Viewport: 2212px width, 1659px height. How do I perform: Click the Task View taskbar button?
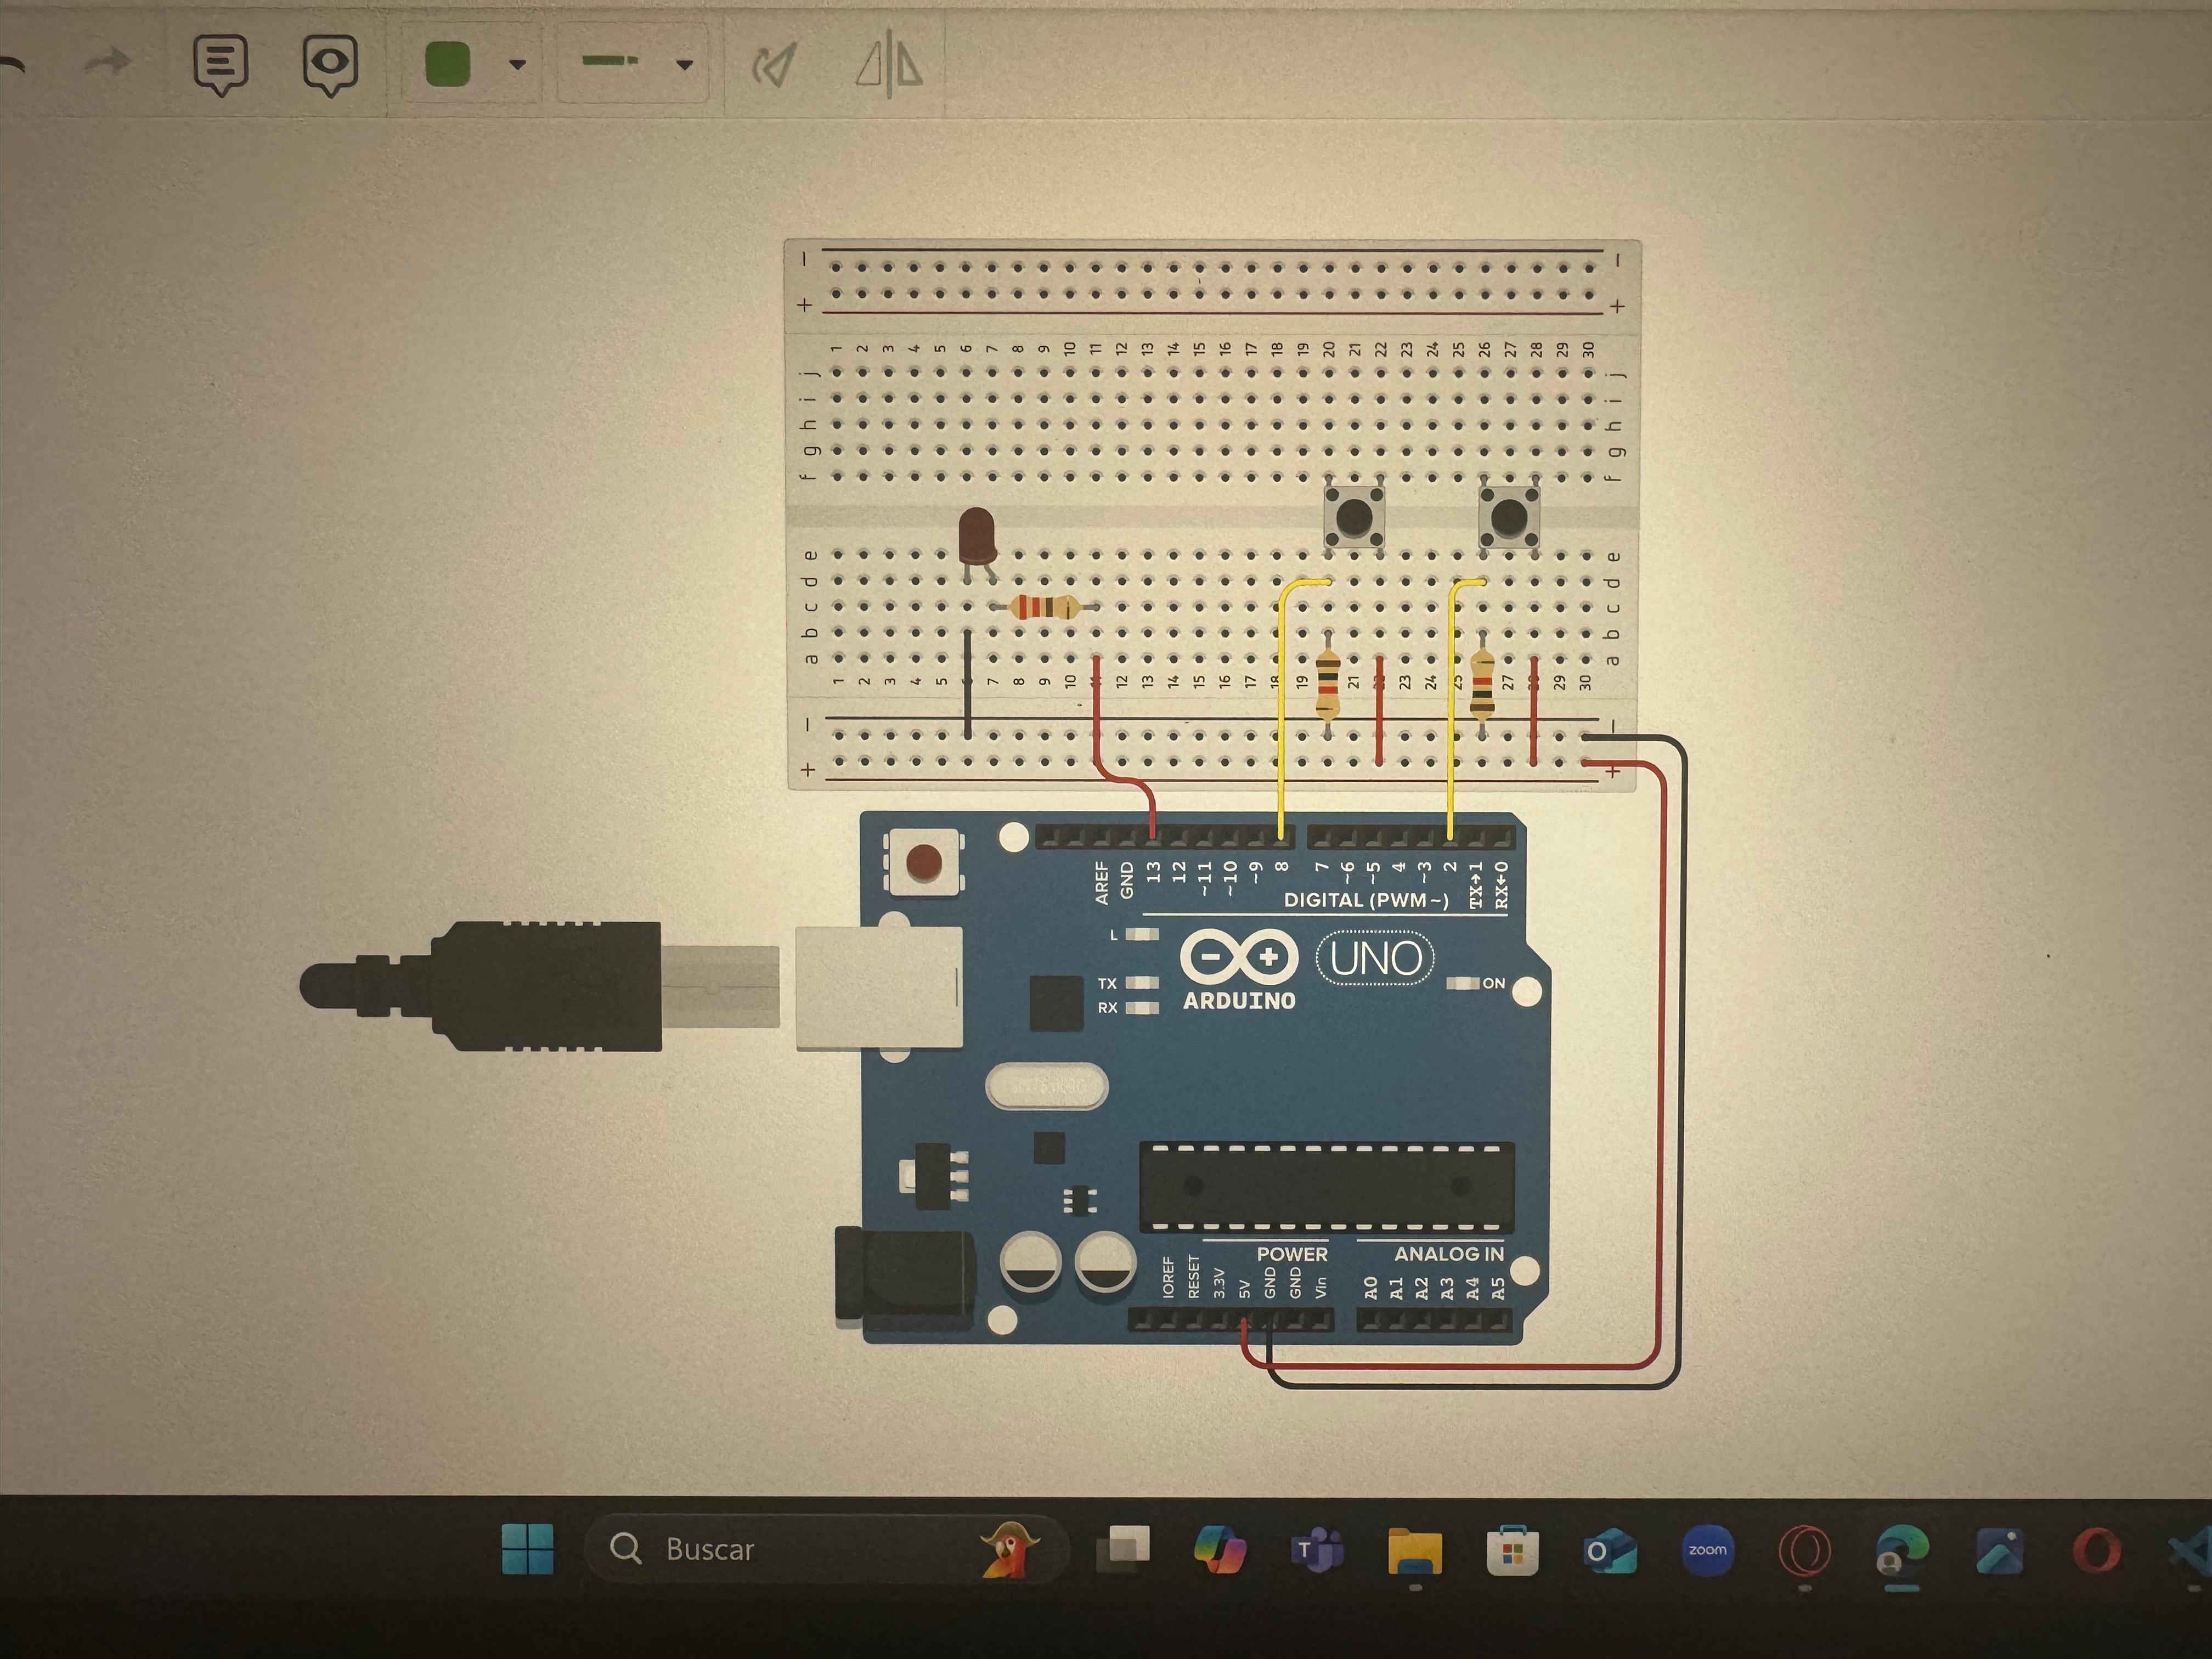click(x=1124, y=1549)
